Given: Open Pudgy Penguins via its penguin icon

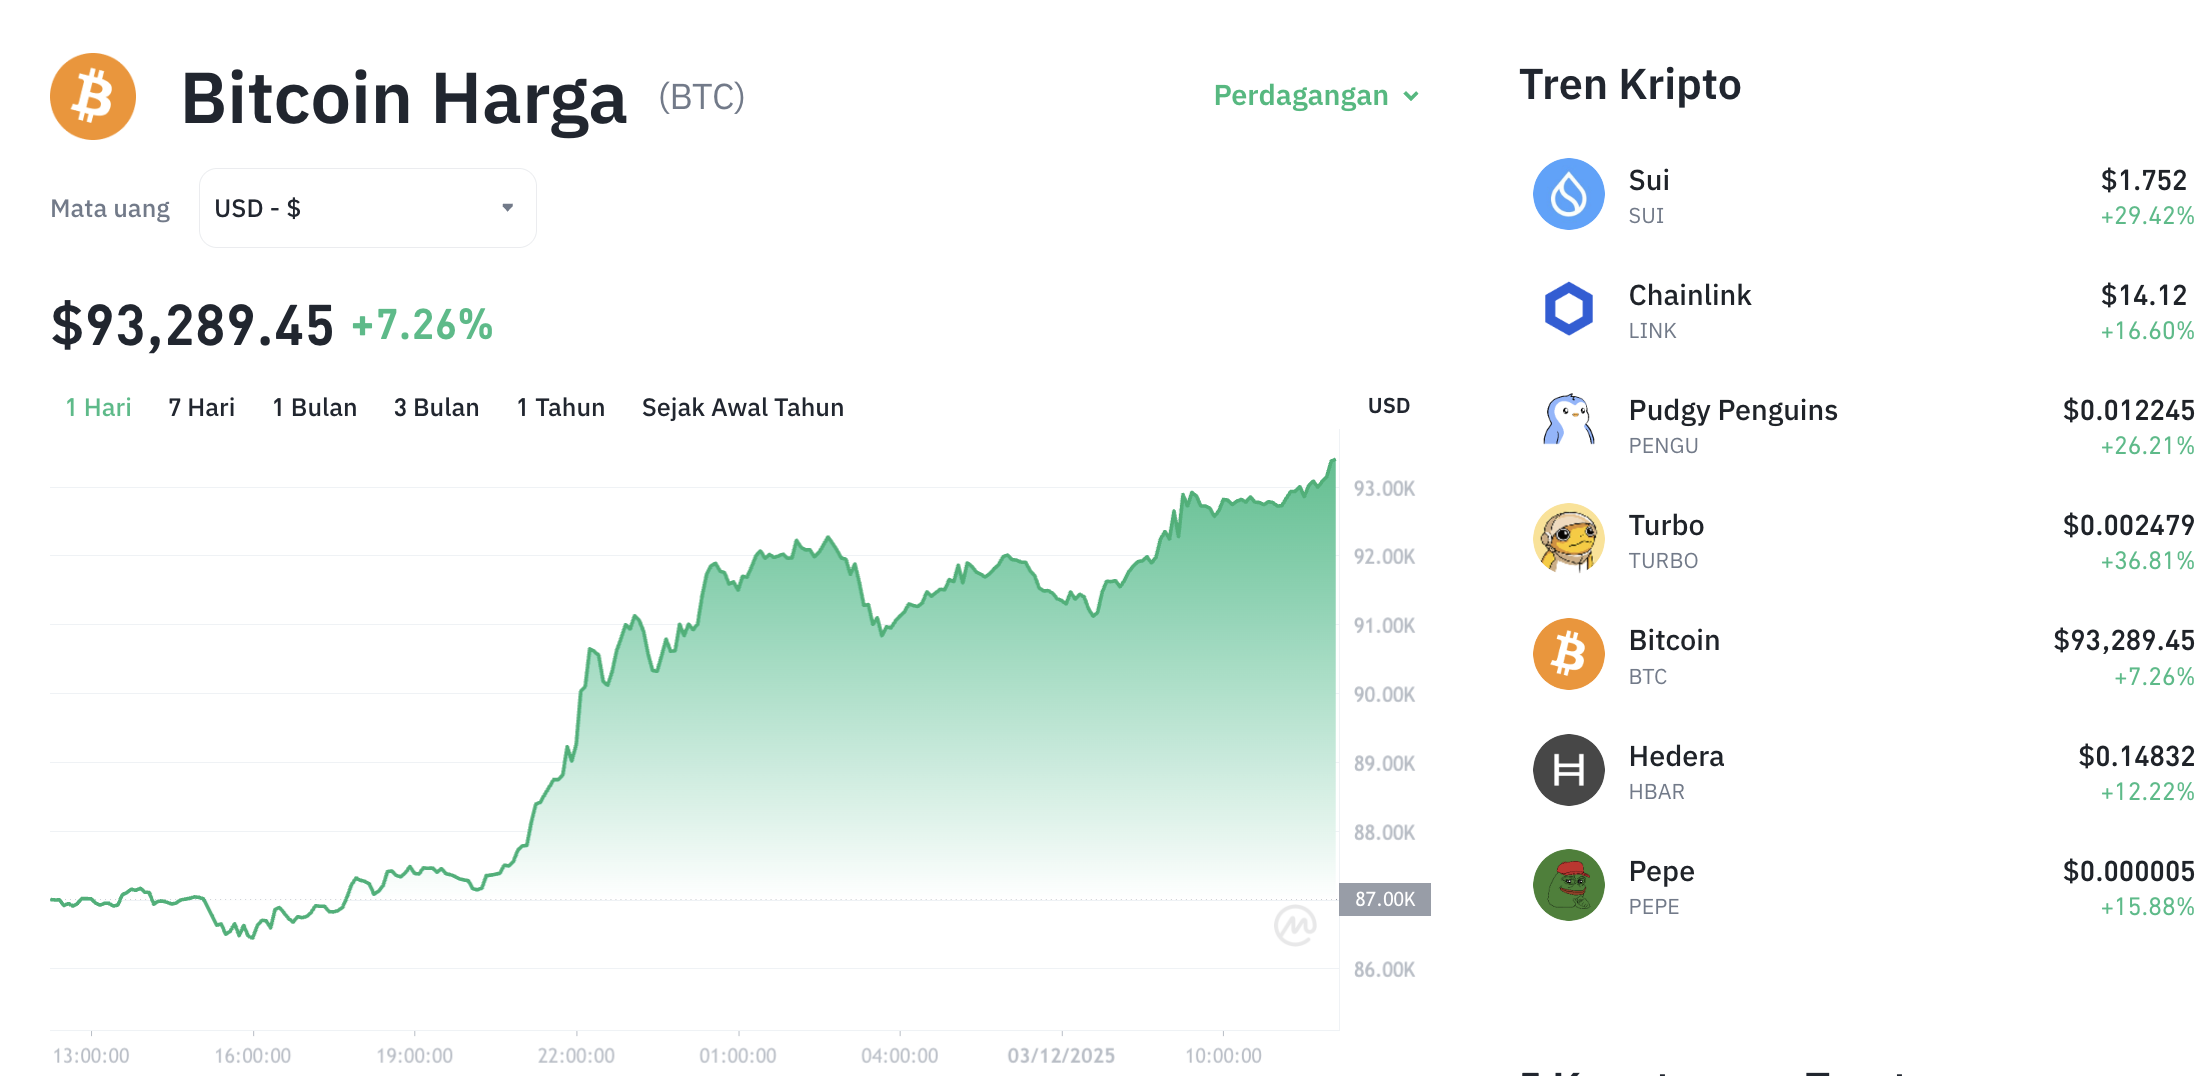Looking at the screenshot, I should (1568, 425).
